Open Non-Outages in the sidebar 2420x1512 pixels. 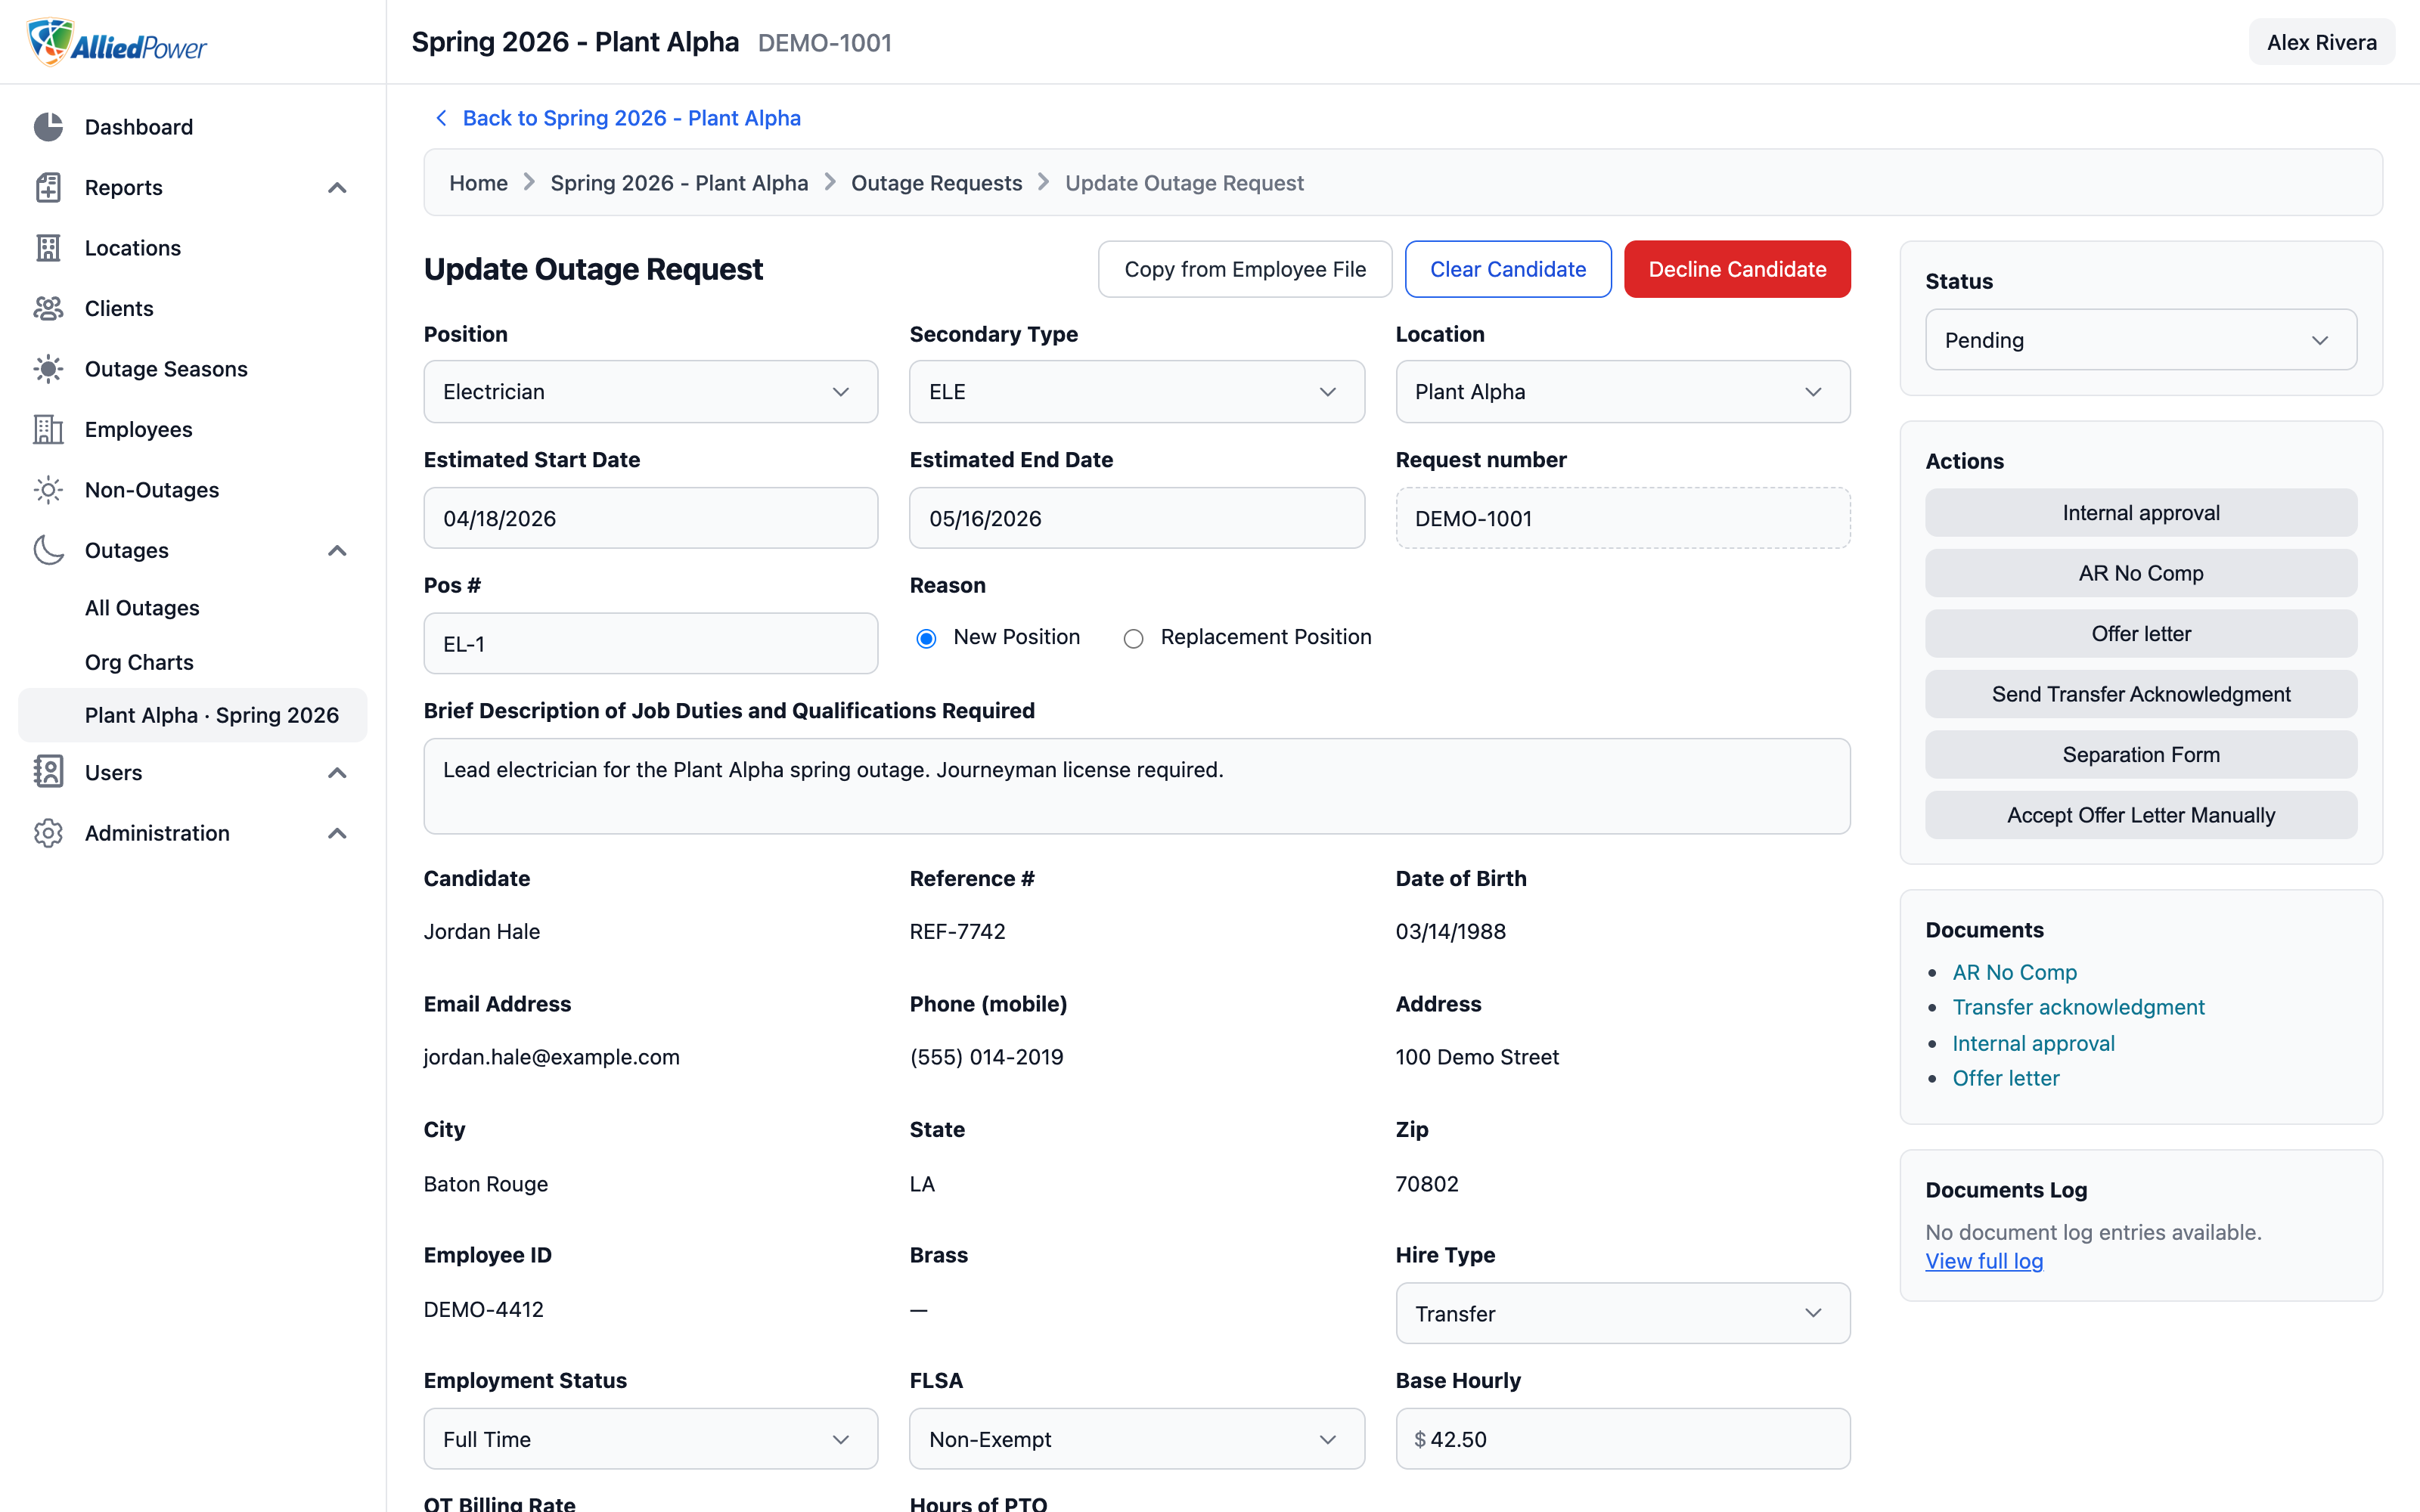(193, 490)
